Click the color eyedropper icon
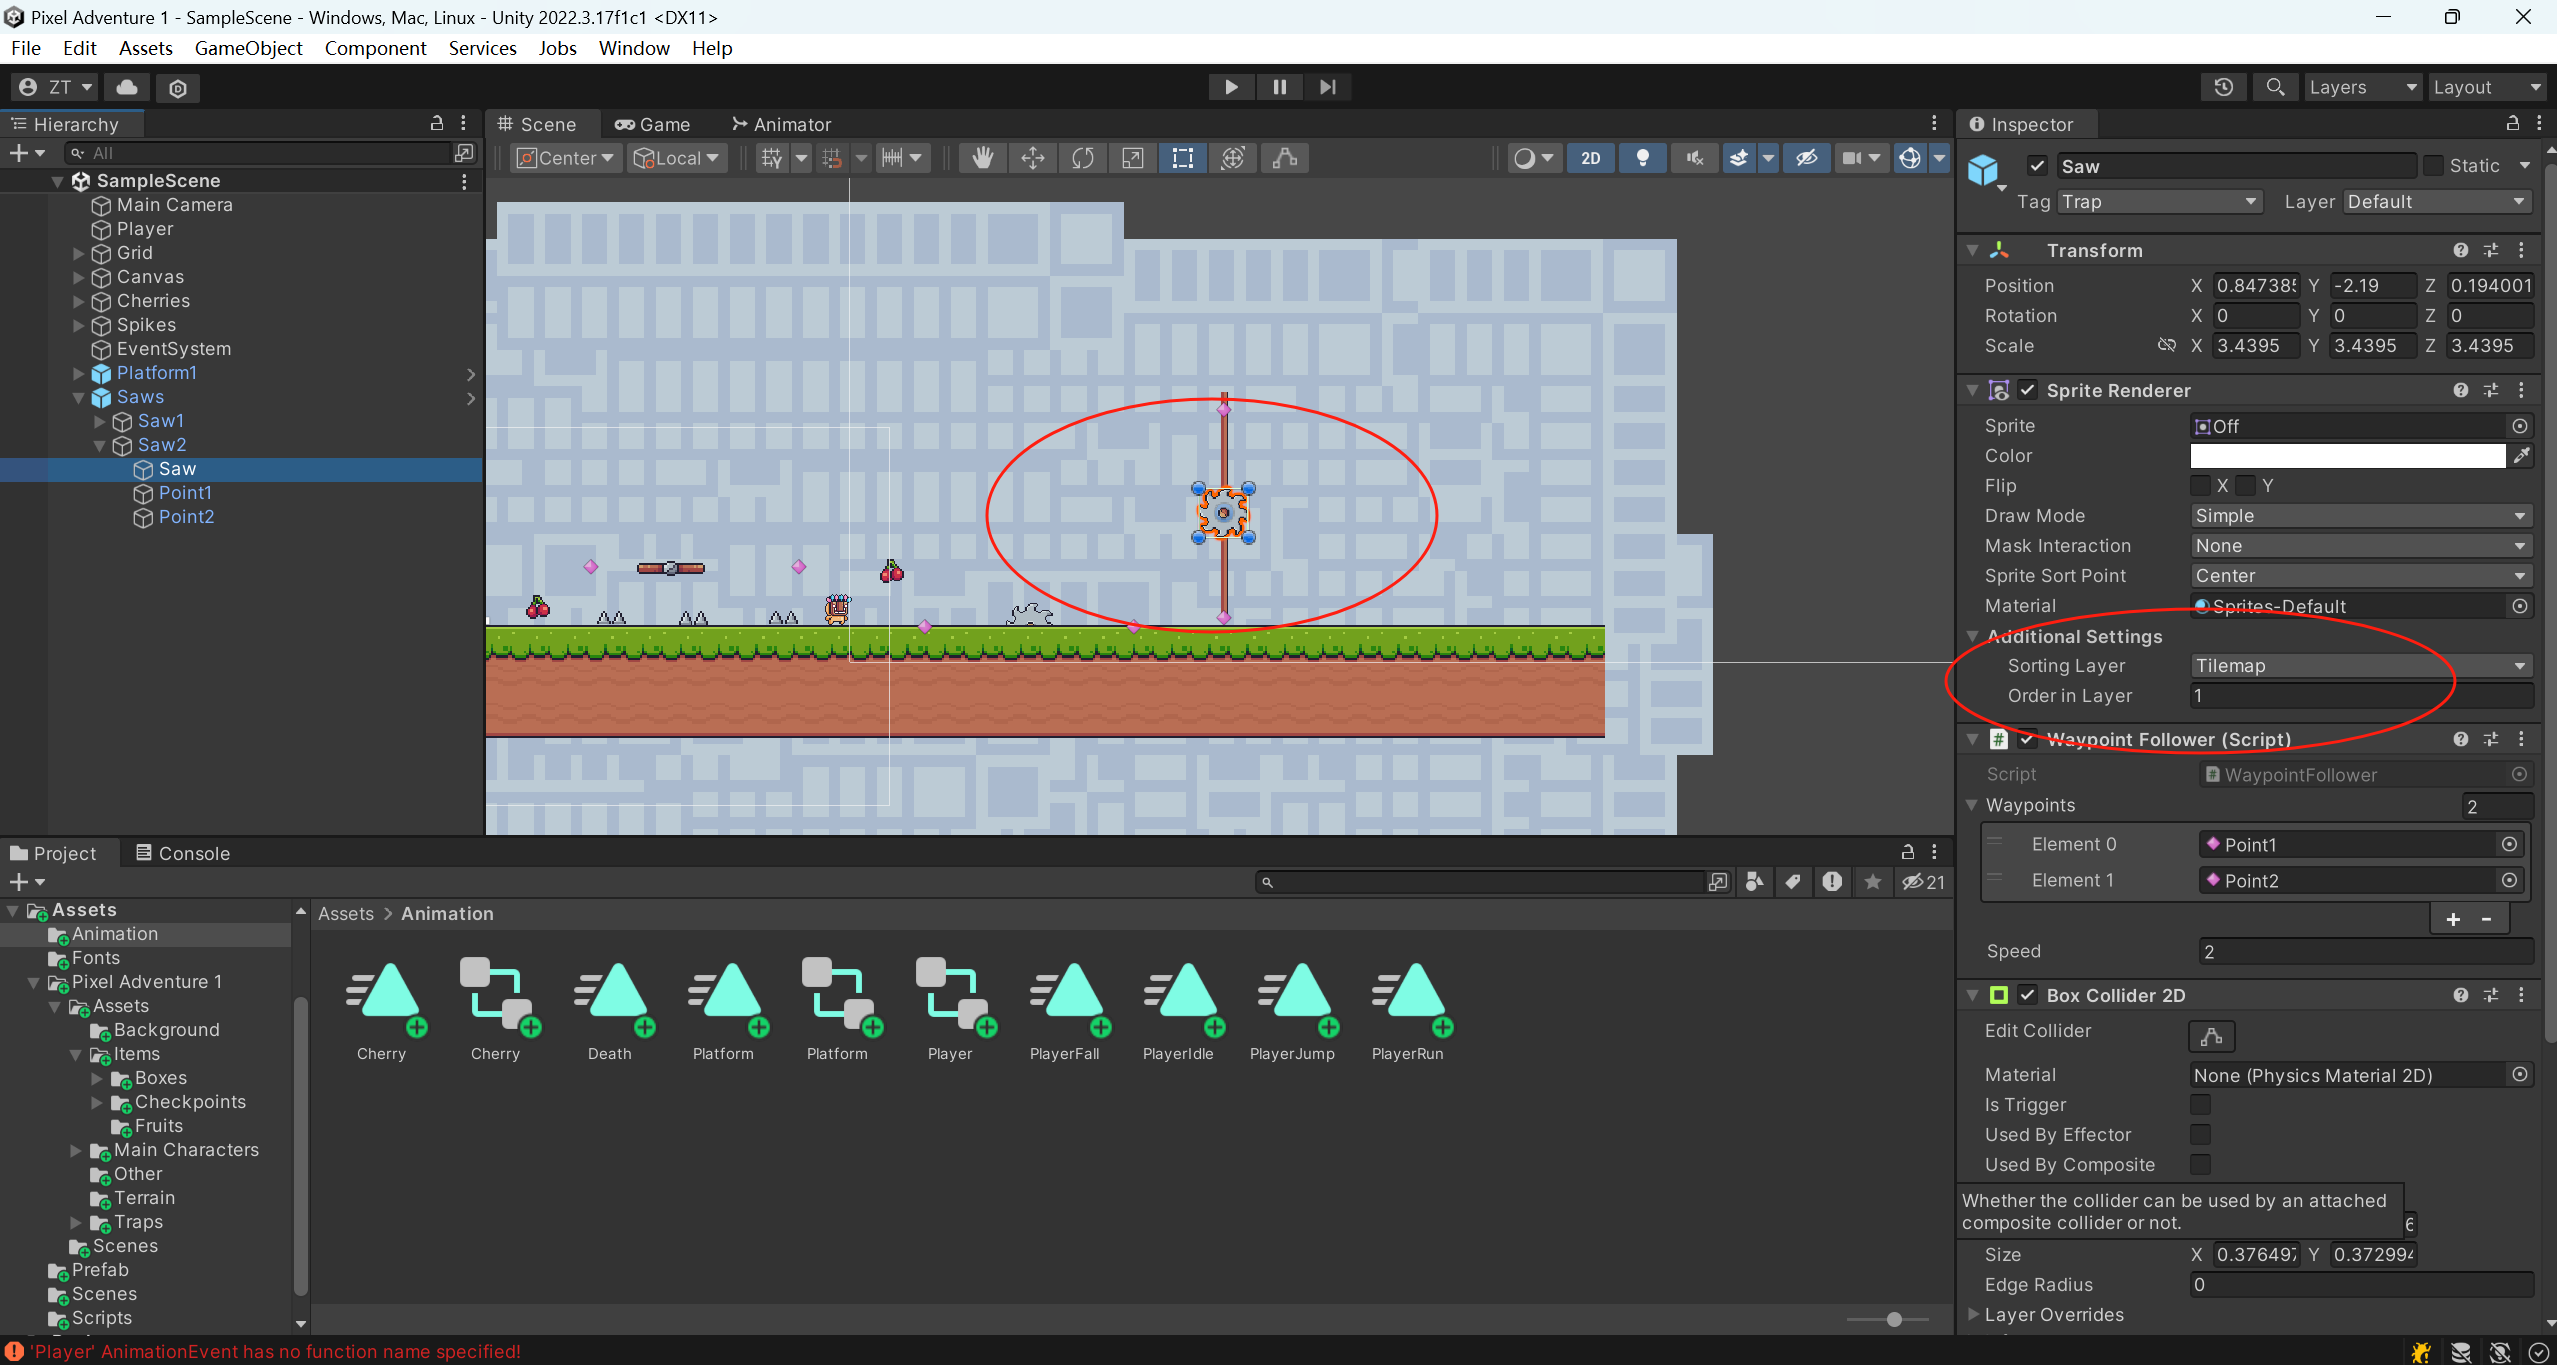2557x1365 pixels. 2522,456
